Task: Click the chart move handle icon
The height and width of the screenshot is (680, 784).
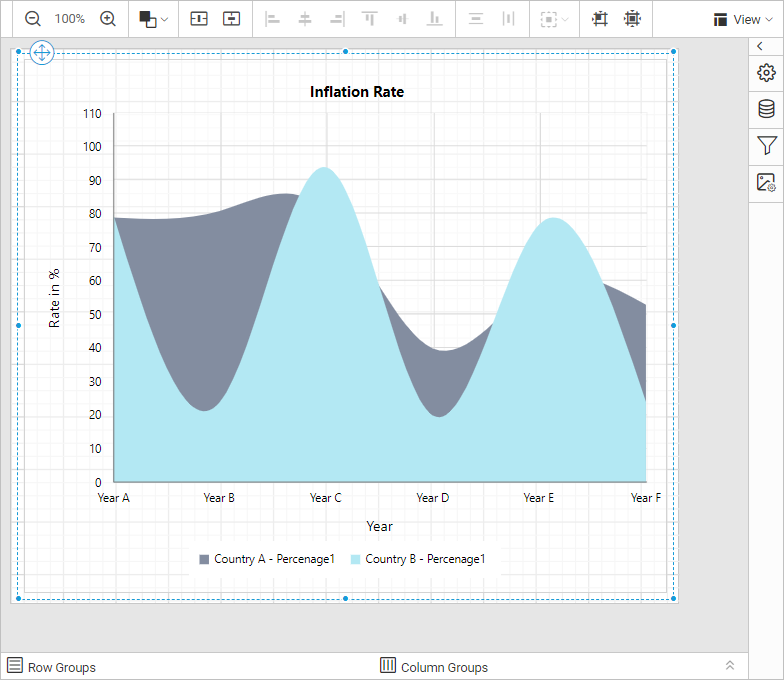Action: [42, 52]
